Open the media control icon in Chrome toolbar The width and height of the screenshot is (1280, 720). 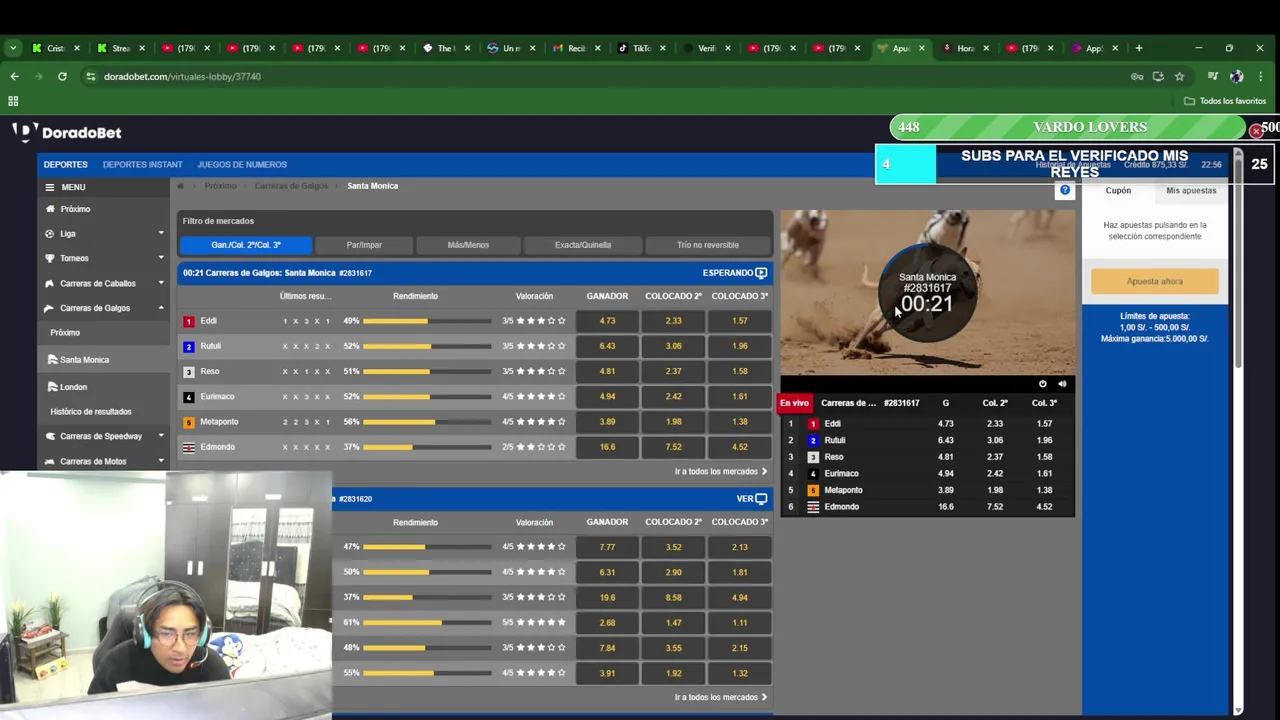click(1213, 76)
